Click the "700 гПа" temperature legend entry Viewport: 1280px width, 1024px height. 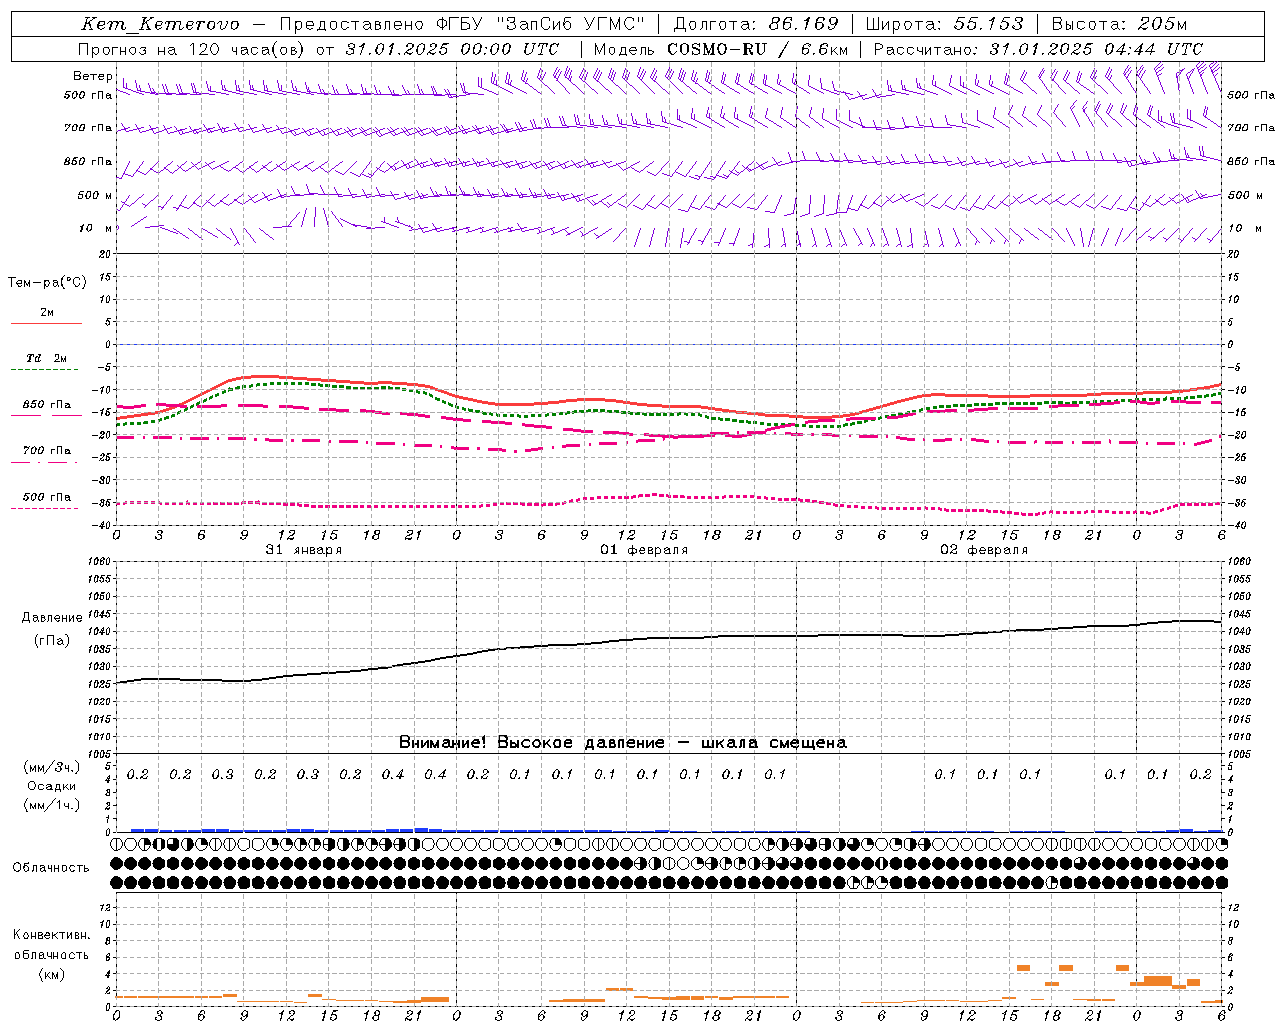pyautogui.click(x=46, y=451)
